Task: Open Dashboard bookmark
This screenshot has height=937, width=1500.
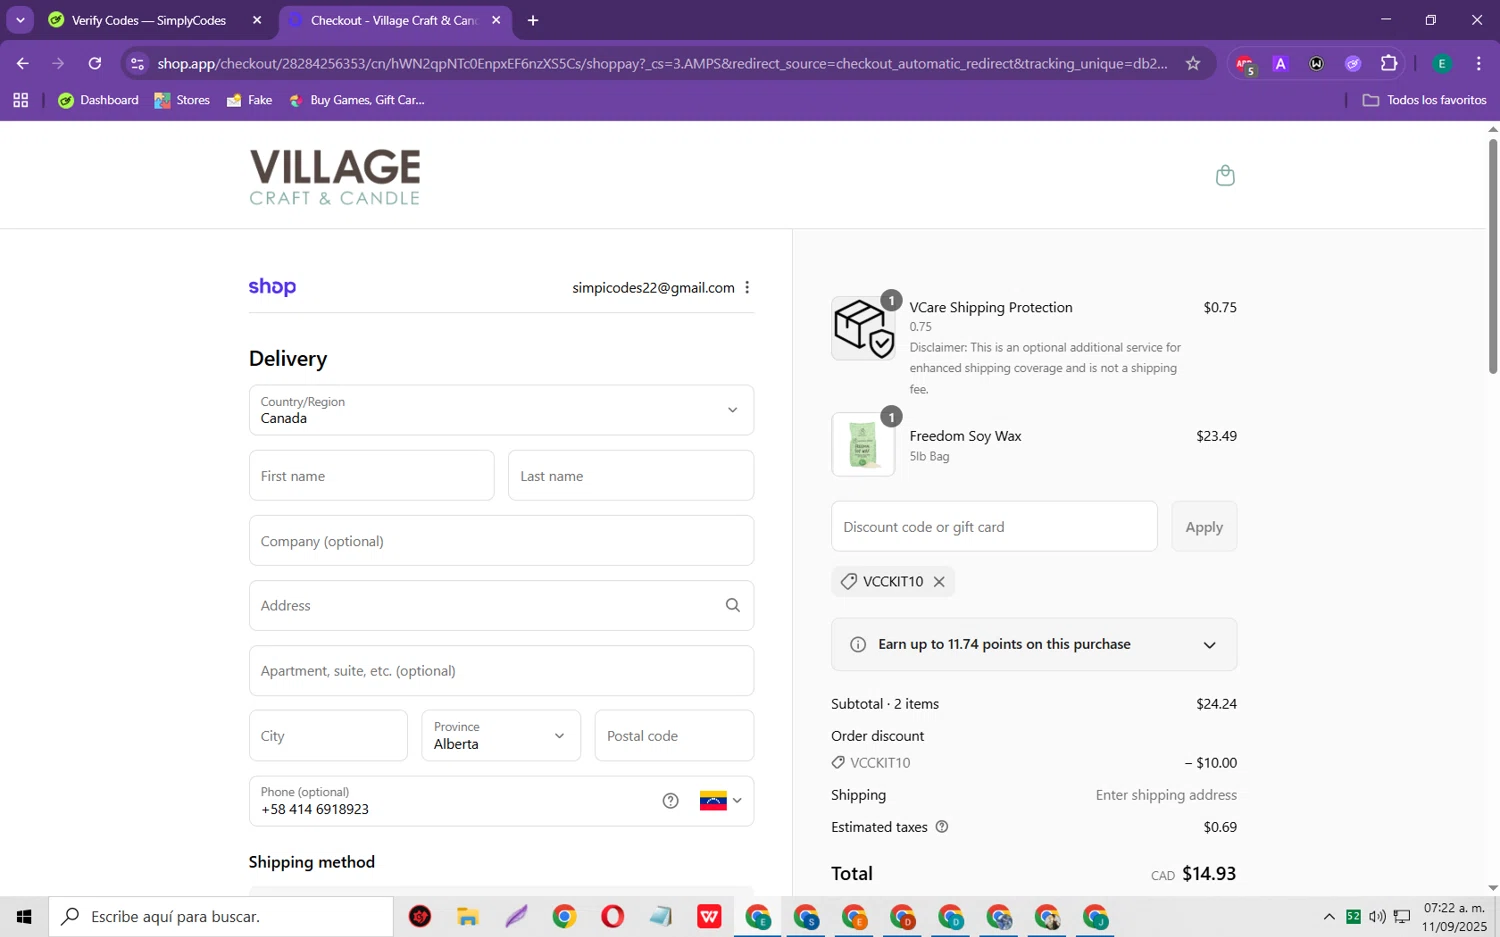Action: click(98, 100)
